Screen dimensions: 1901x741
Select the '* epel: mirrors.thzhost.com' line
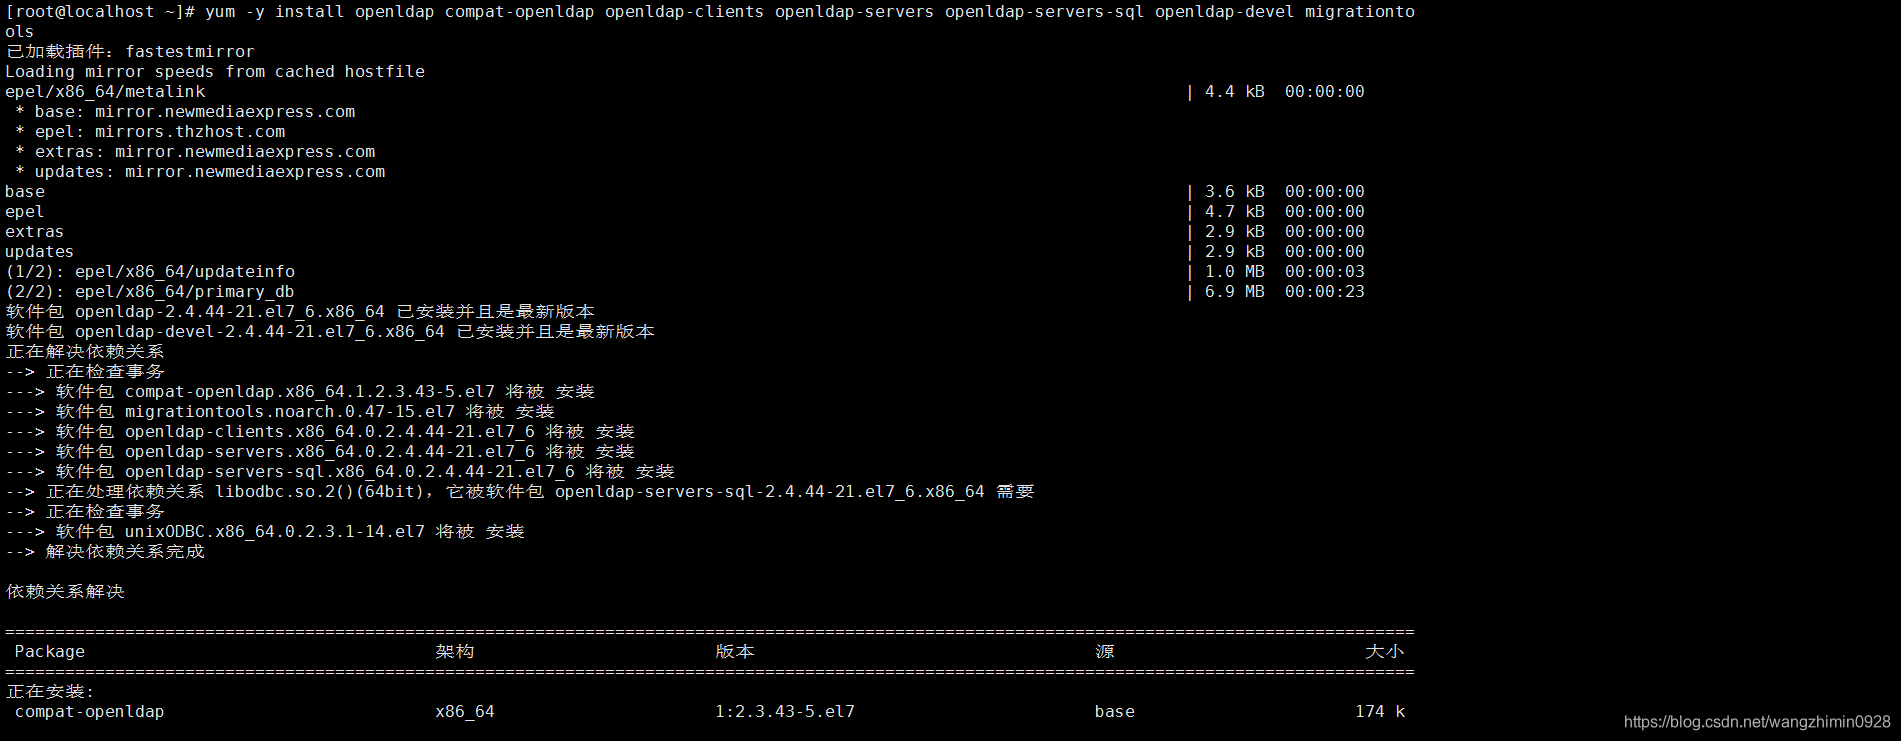click(150, 132)
